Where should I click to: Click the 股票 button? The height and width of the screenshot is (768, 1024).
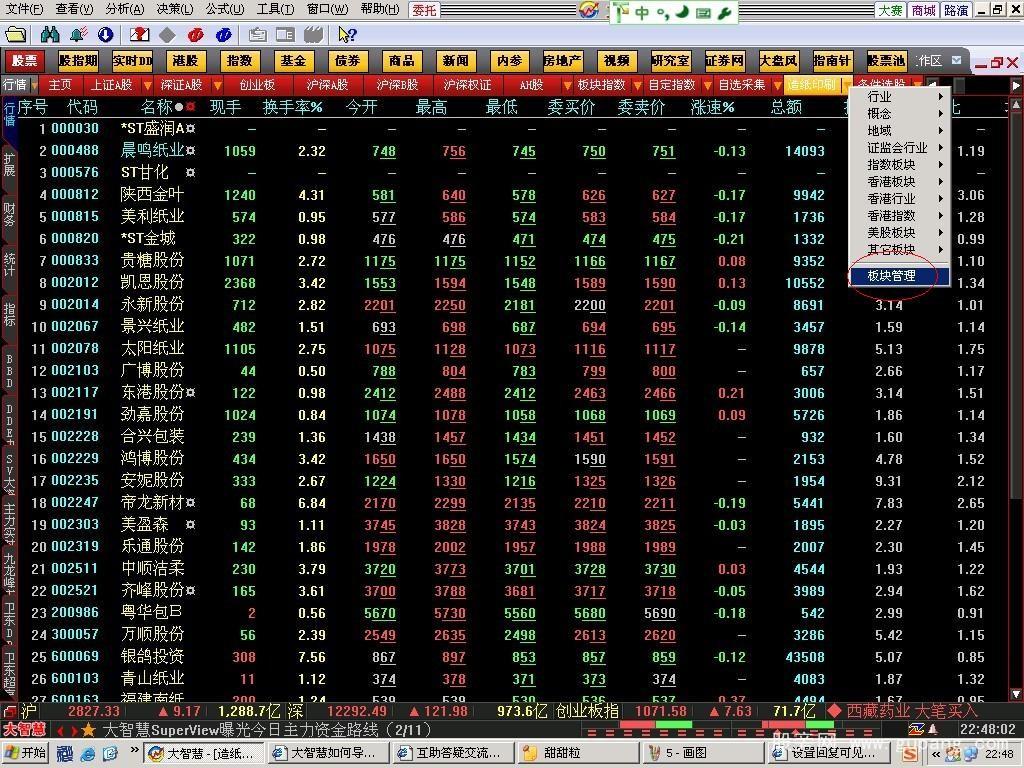point(25,61)
